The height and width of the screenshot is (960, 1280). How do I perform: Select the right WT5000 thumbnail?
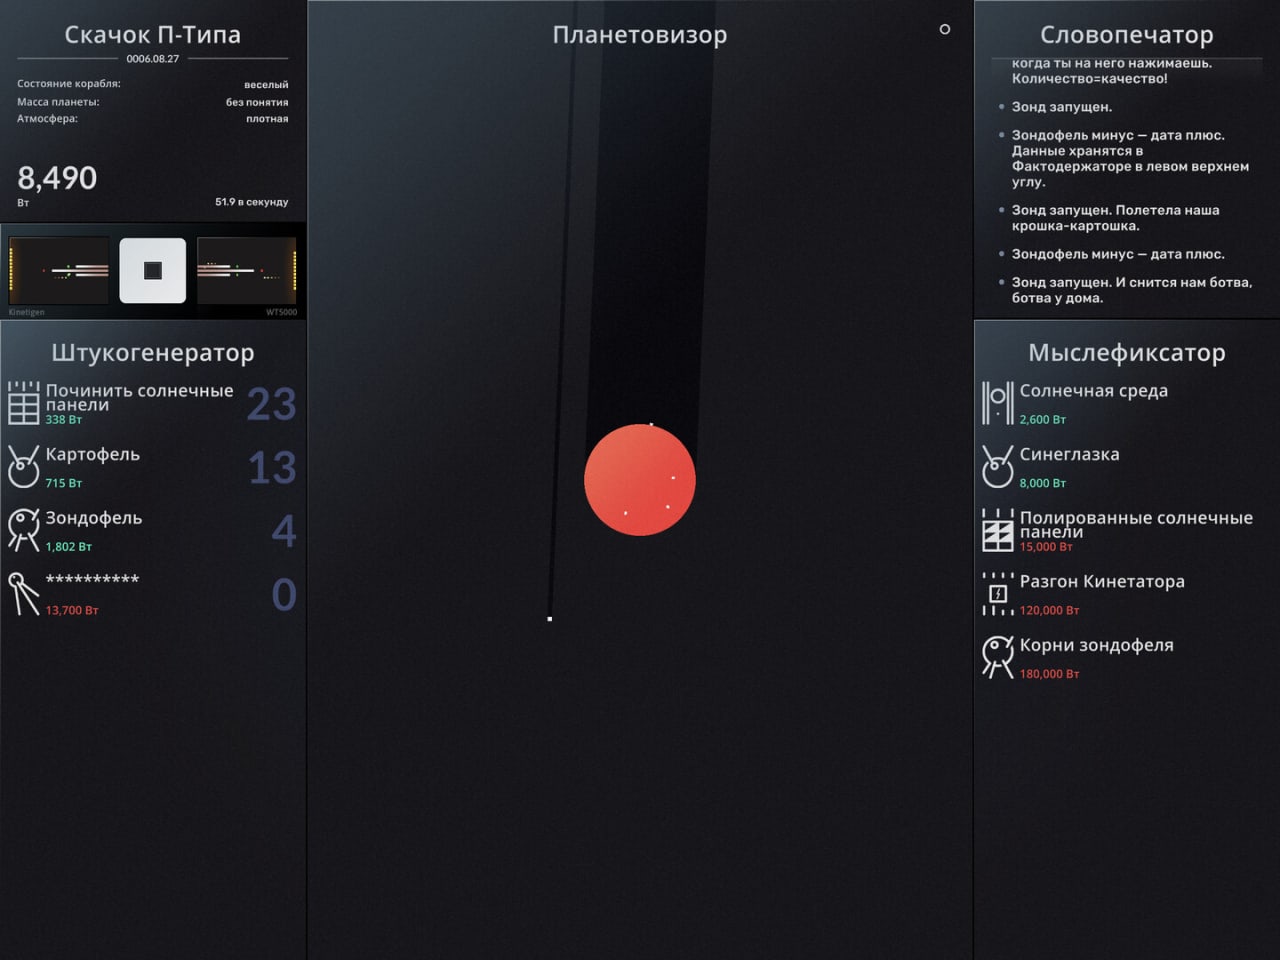(x=247, y=270)
